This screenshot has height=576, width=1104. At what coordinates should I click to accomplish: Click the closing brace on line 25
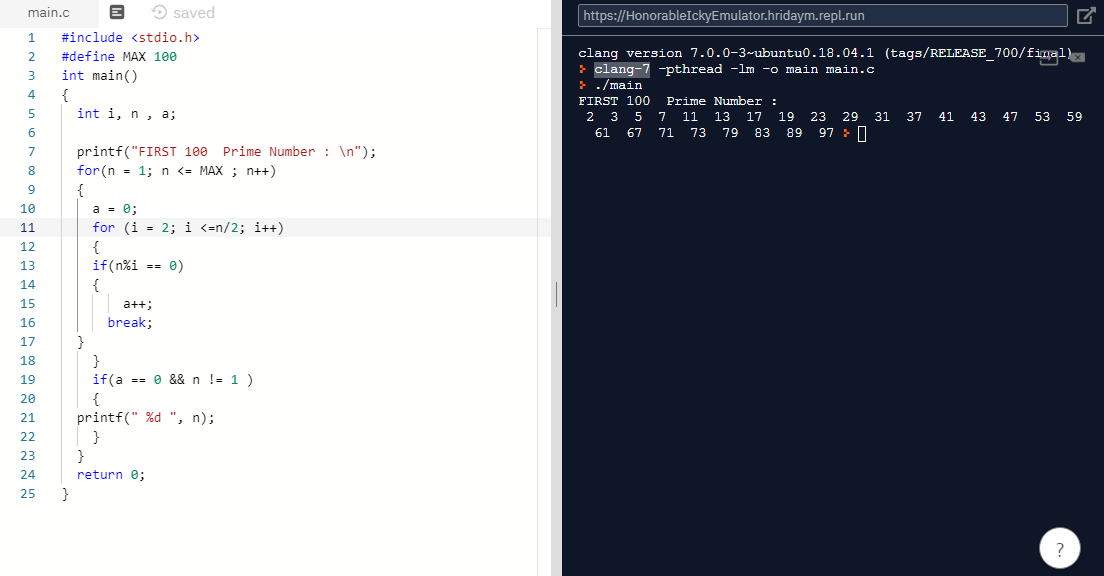[x=65, y=494]
